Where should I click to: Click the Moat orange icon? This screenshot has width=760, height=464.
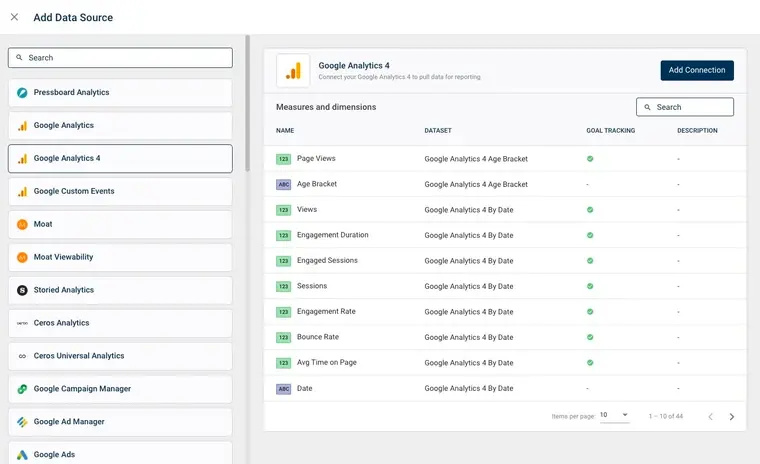[22, 225]
